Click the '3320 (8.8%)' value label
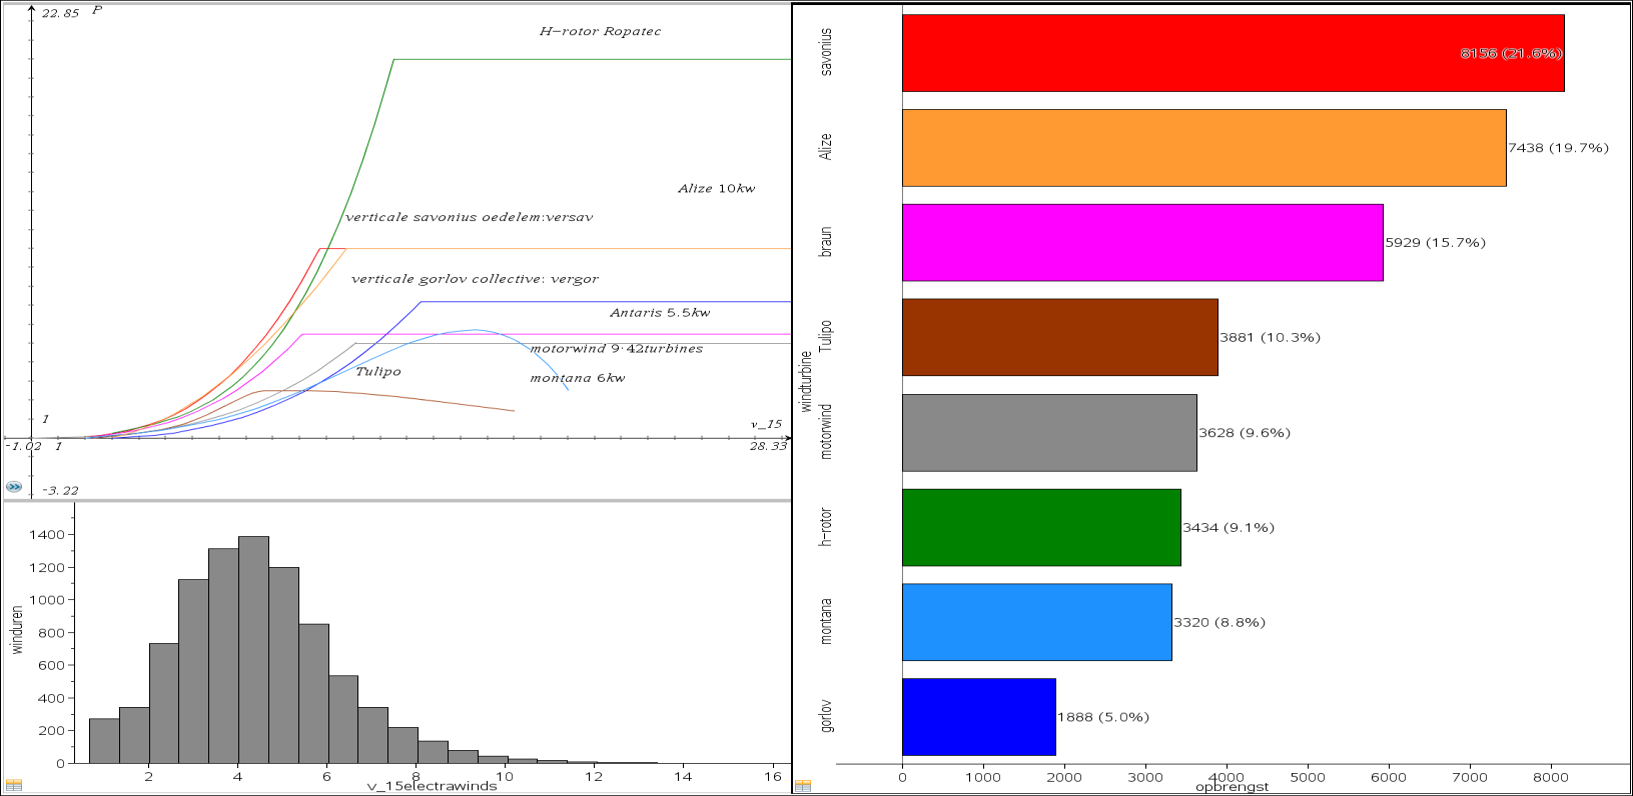The image size is (1633, 796). pos(1220,622)
